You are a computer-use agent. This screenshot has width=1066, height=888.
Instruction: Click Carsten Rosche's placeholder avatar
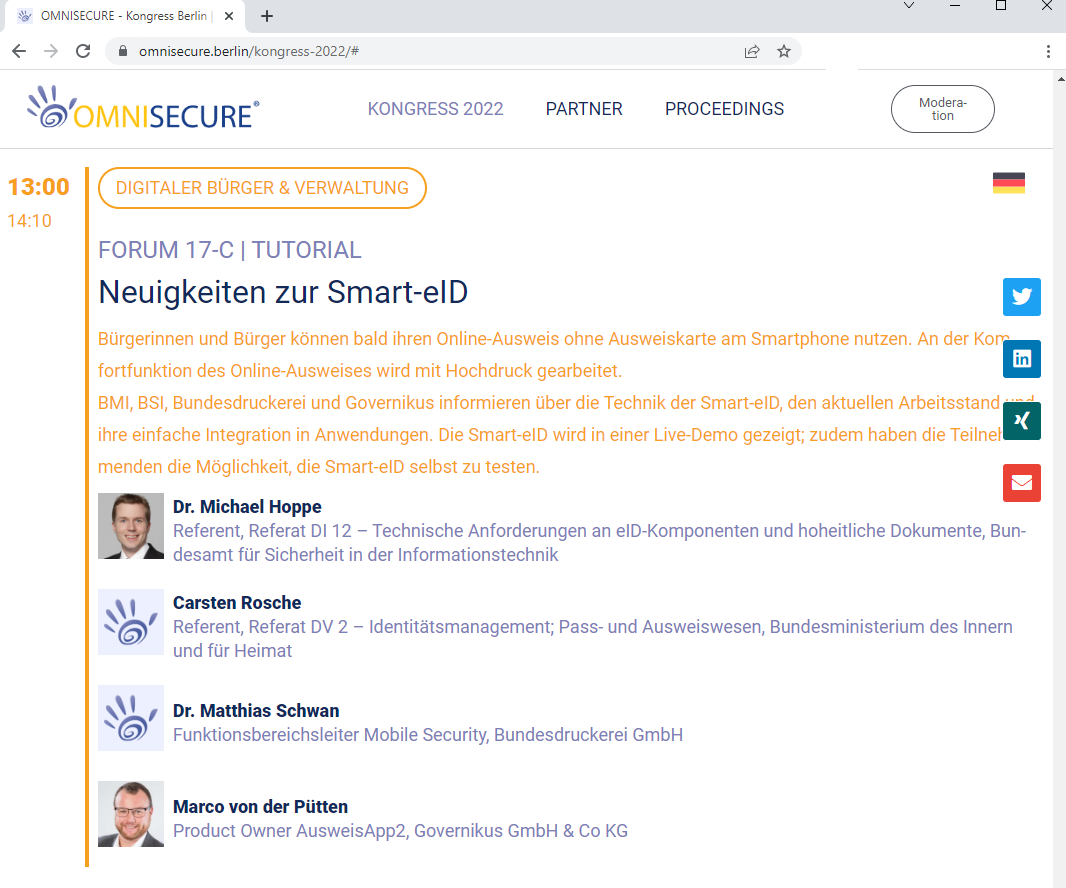tap(131, 622)
